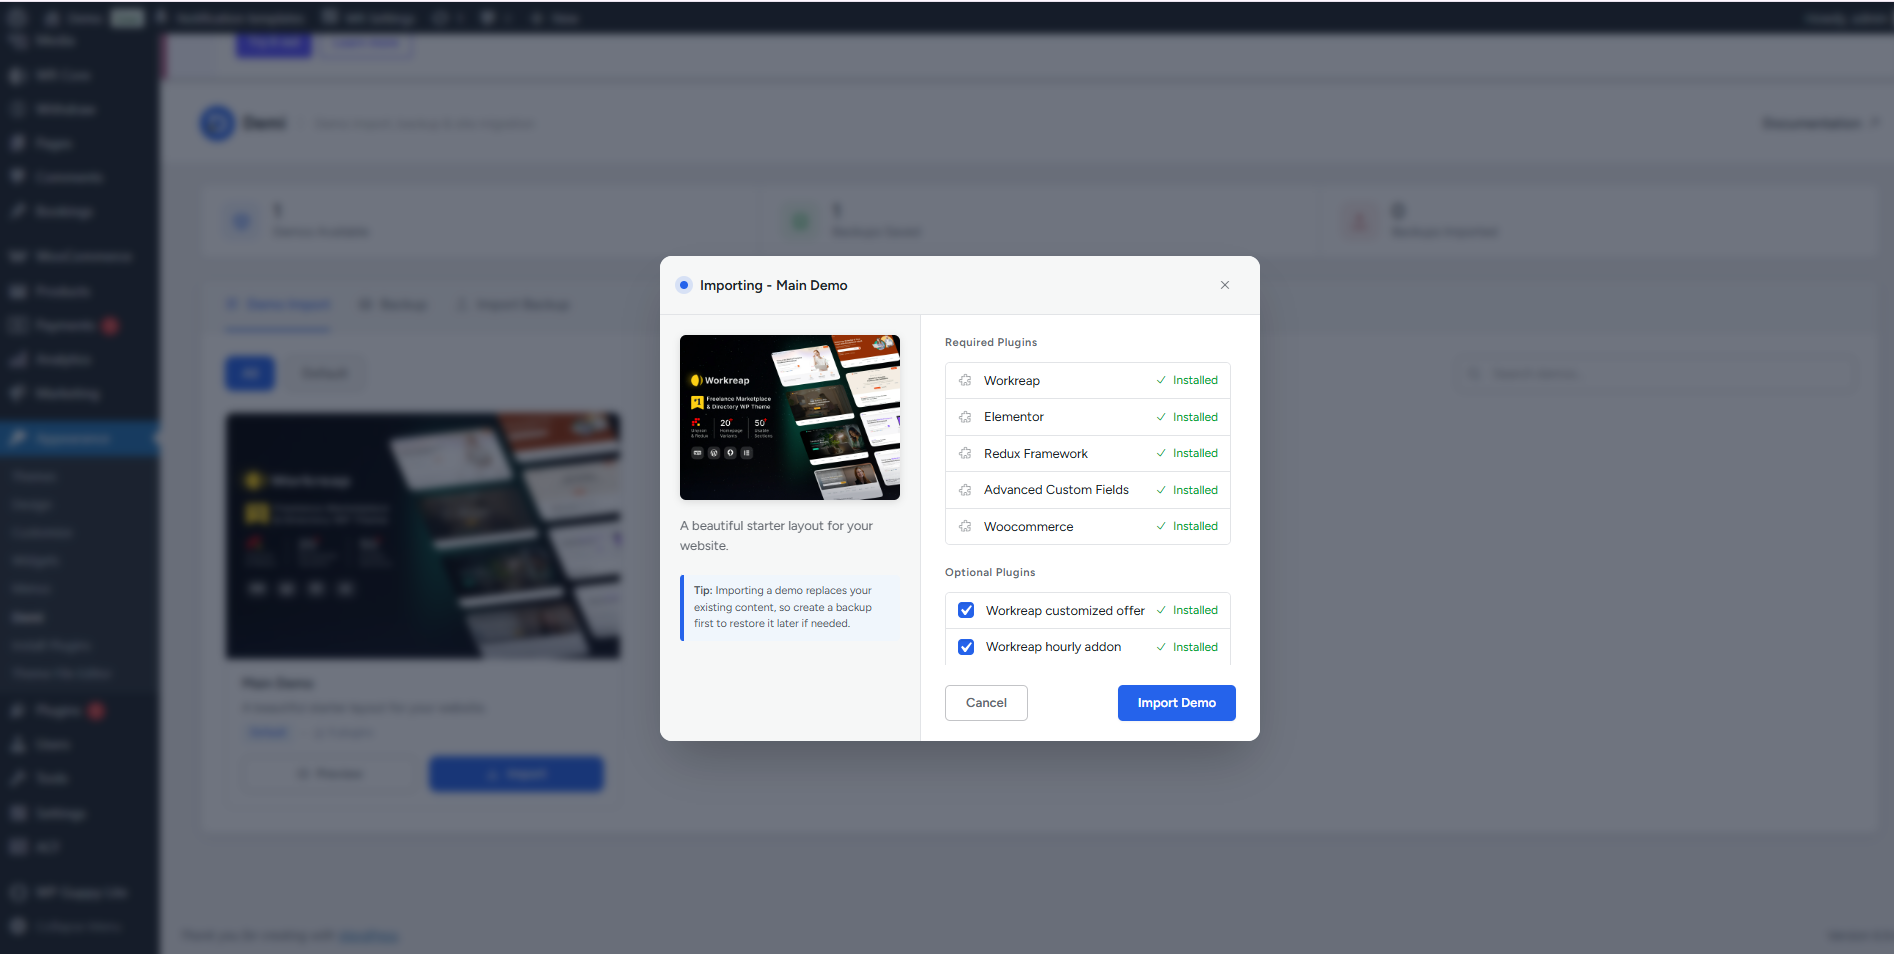Select the Redux Framework plugin name
1894x954 pixels.
pyautogui.click(x=1035, y=454)
